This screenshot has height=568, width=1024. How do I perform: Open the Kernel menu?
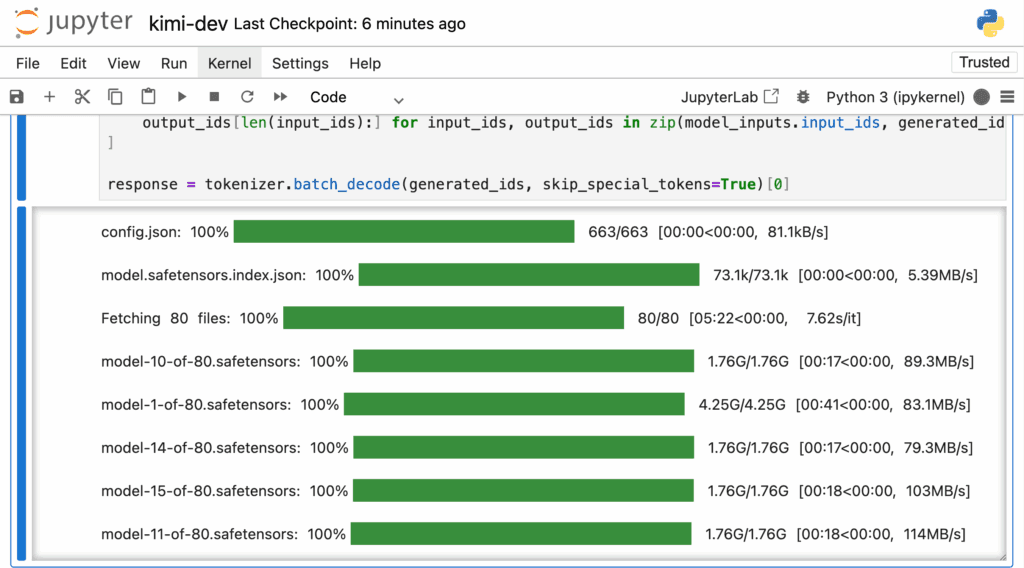(229, 63)
